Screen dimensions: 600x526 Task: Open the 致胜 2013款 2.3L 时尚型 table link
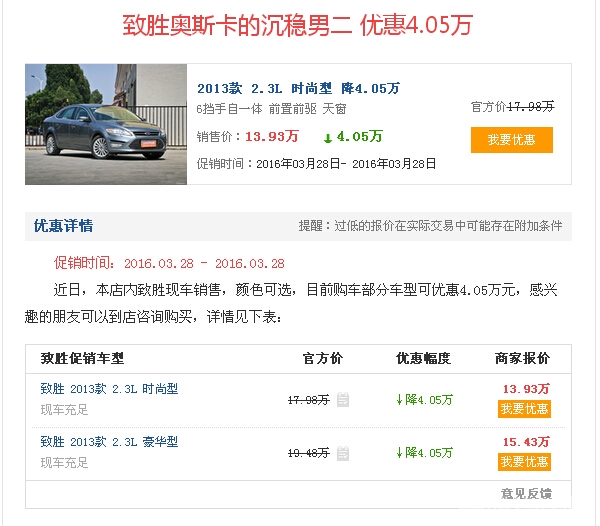(109, 389)
